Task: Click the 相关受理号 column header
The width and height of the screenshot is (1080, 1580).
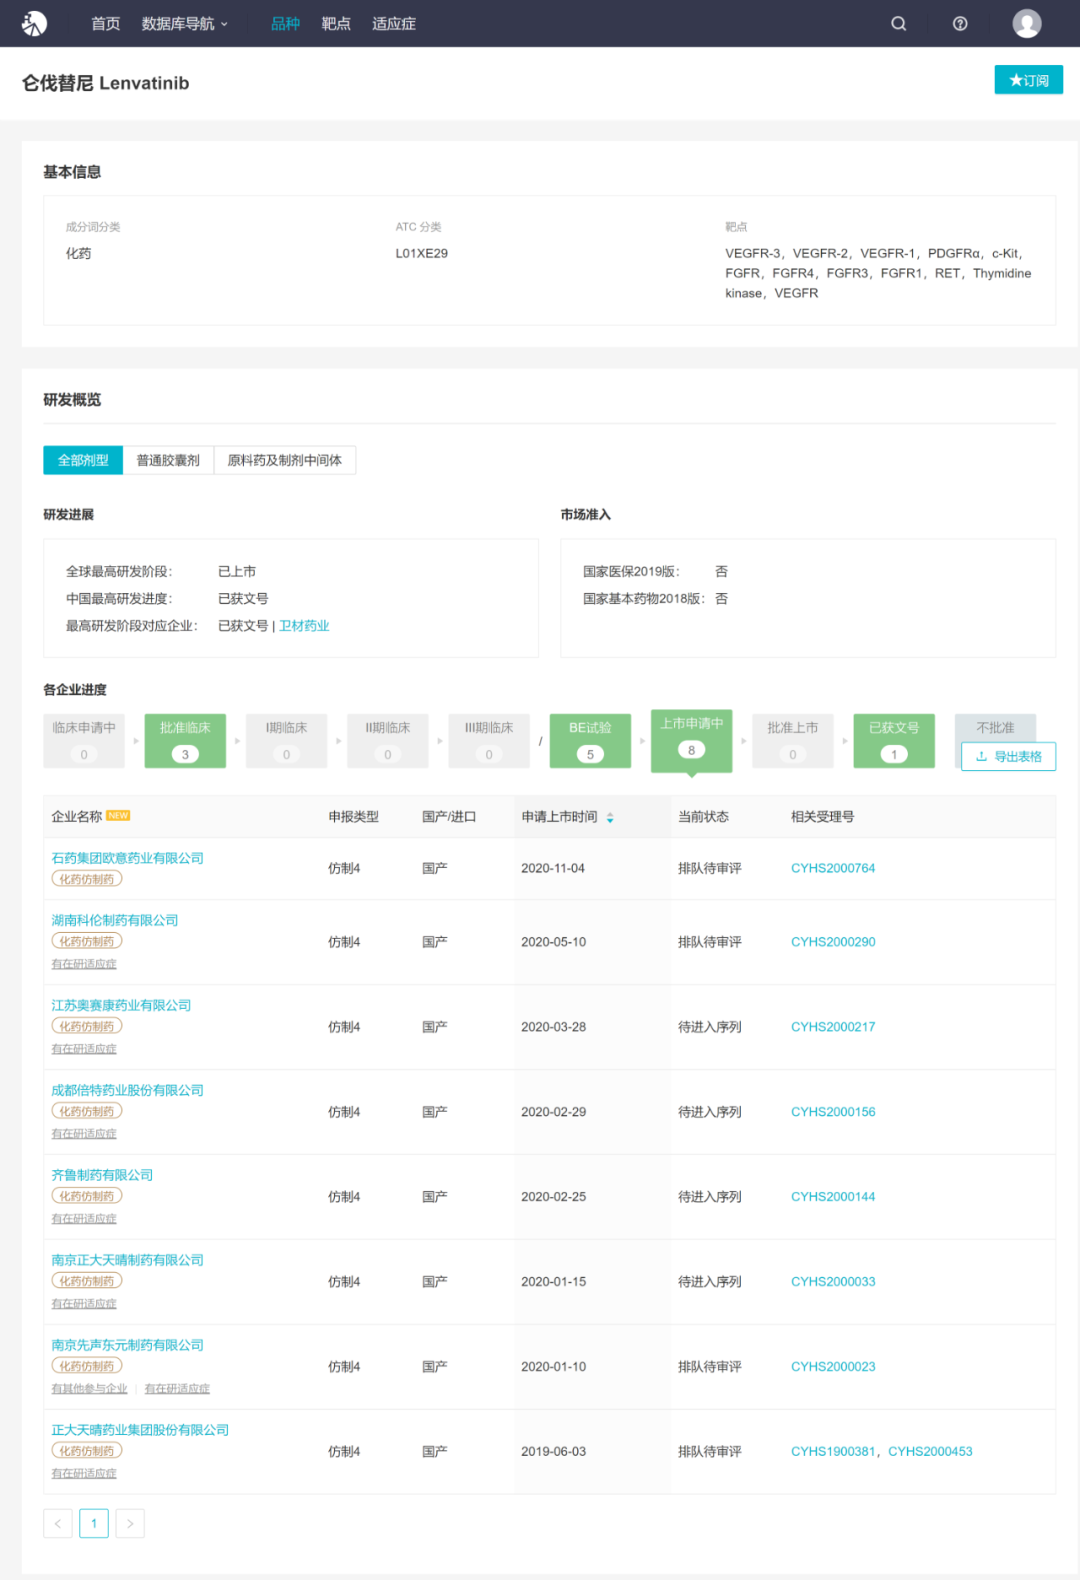Action: pos(822,817)
